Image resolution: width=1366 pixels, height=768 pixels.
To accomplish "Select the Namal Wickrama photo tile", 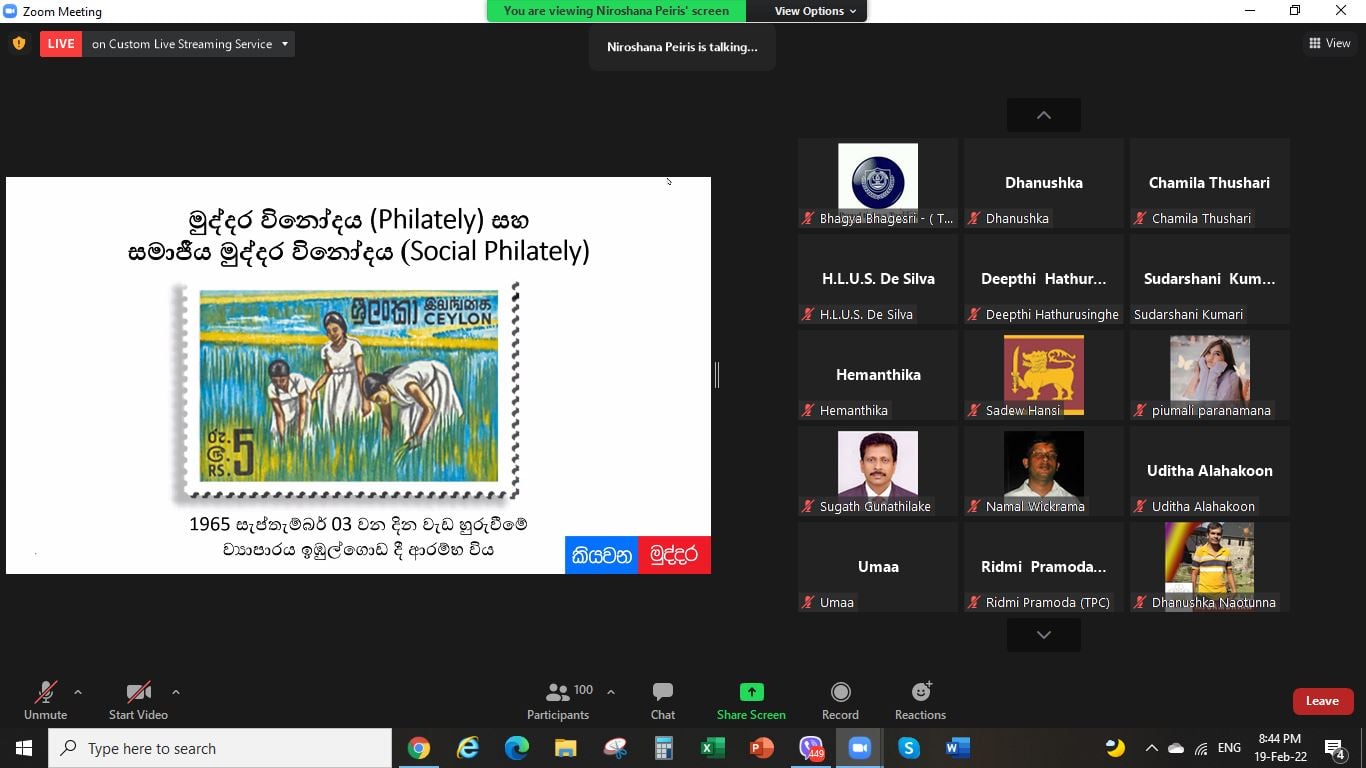I will (x=1044, y=471).
